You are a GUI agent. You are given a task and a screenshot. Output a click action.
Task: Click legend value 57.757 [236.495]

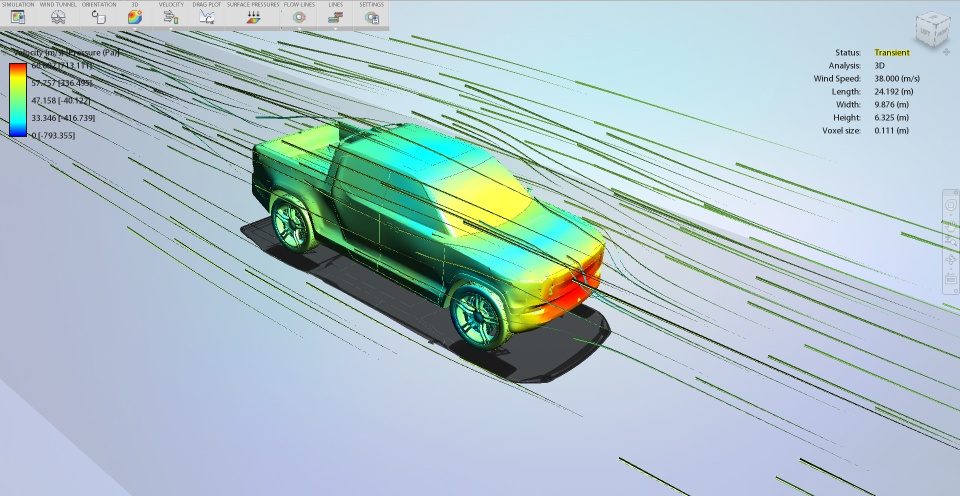pos(62,83)
